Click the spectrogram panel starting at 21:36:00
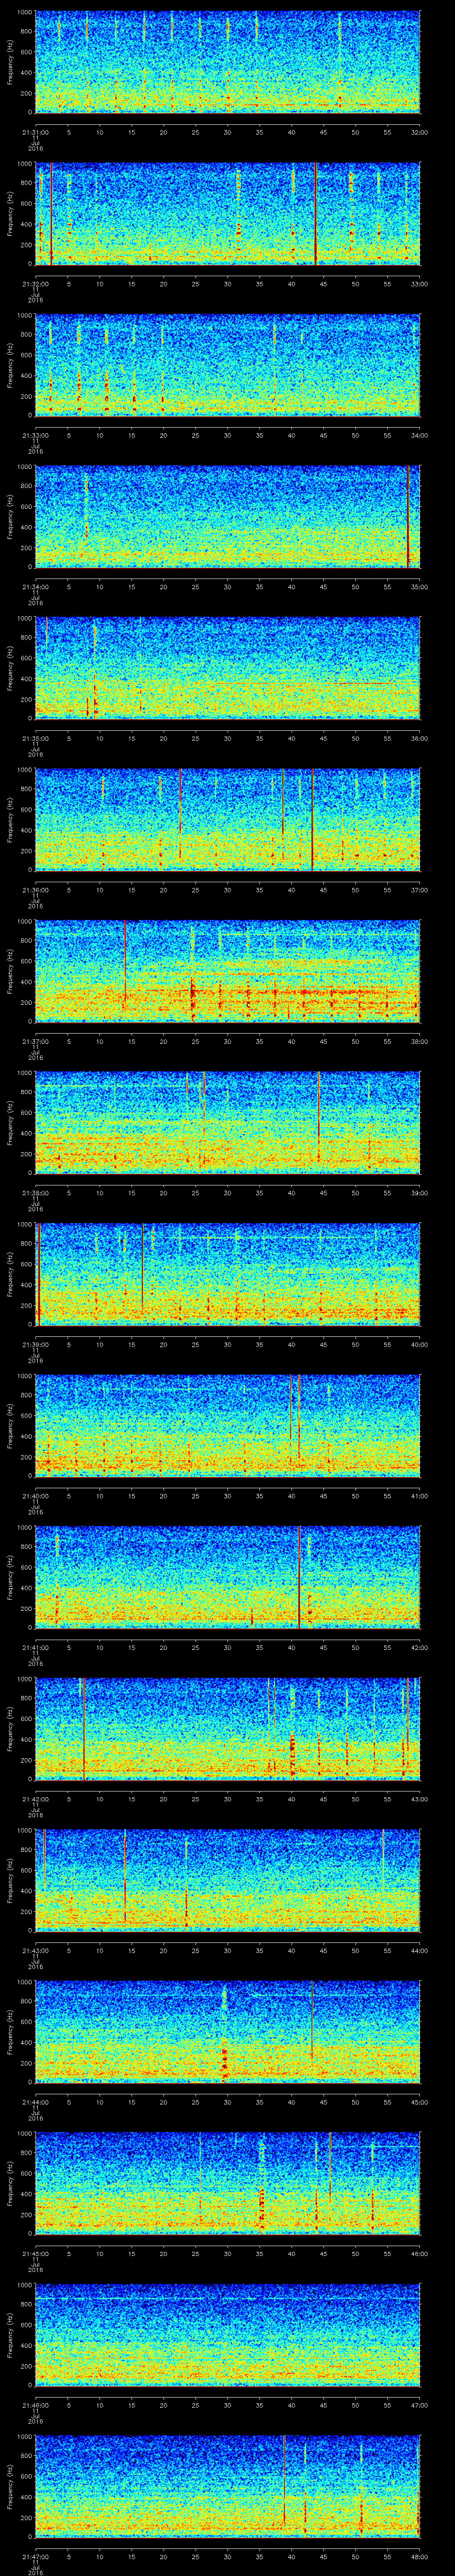 pos(227,819)
